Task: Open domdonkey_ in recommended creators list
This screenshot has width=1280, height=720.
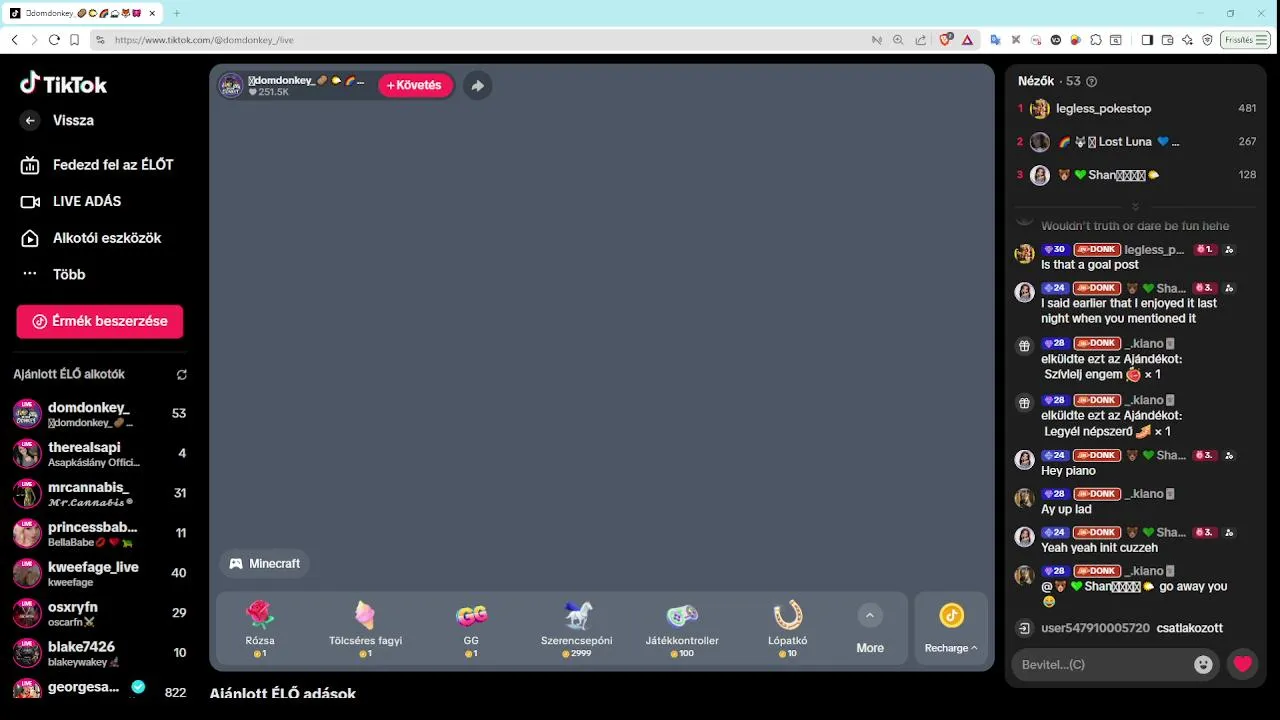Action: pyautogui.click(x=100, y=414)
